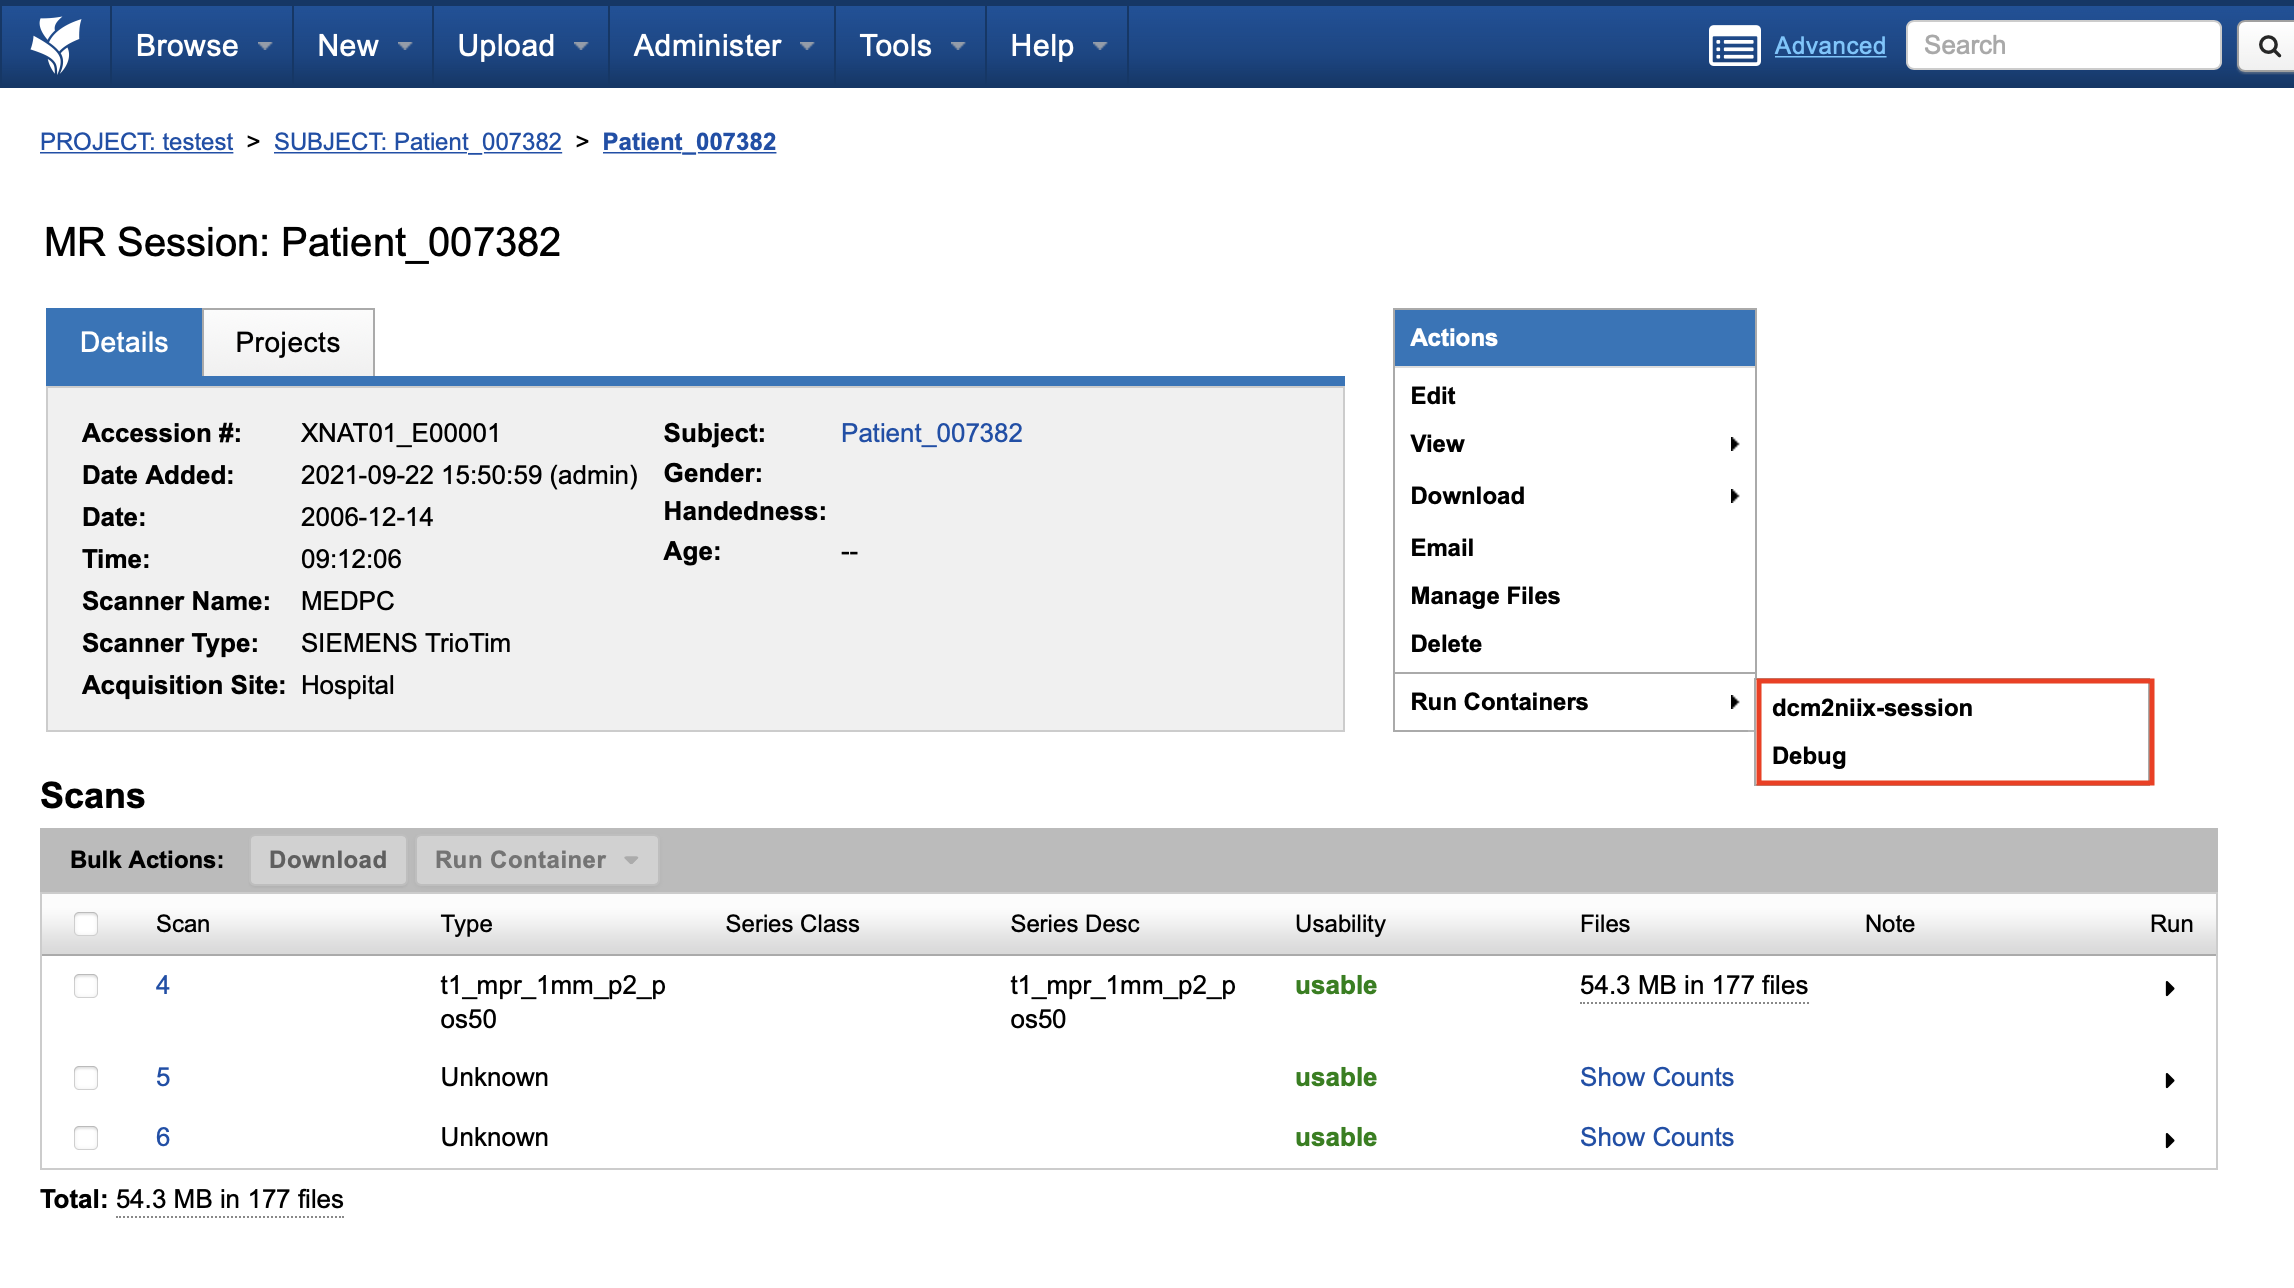The height and width of the screenshot is (1288, 2294).
Task: Switch to the Projects tab
Action: (287, 343)
